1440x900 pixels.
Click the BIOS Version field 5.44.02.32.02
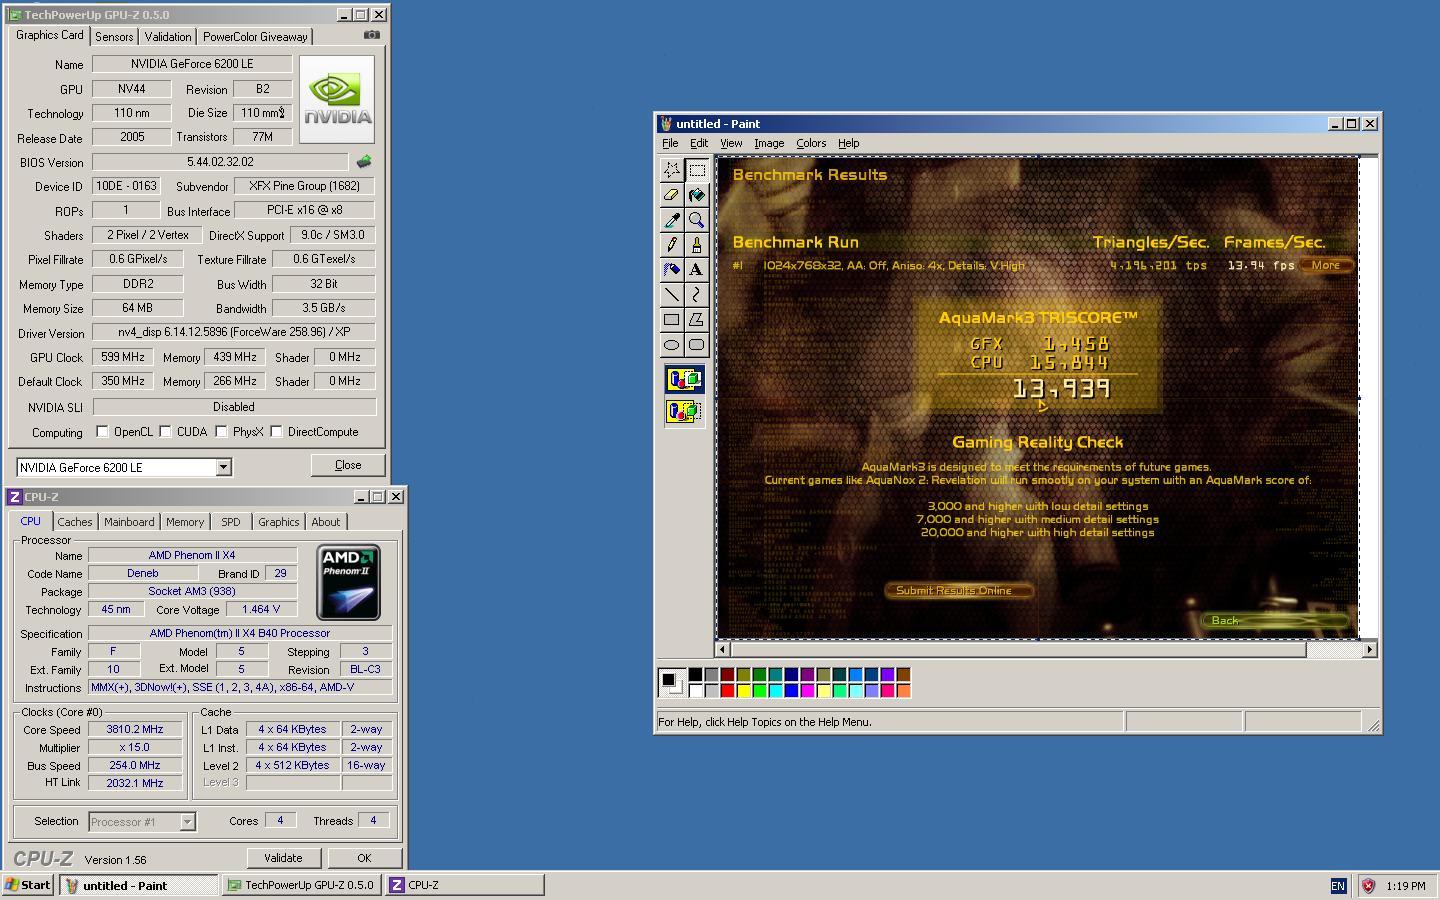pyautogui.click(x=220, y=162)
